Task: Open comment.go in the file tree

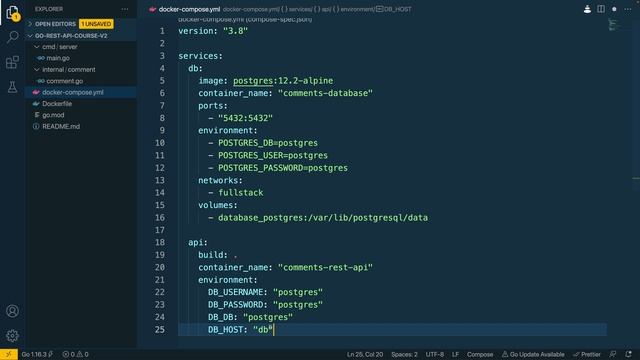Action: pos(64,81)
